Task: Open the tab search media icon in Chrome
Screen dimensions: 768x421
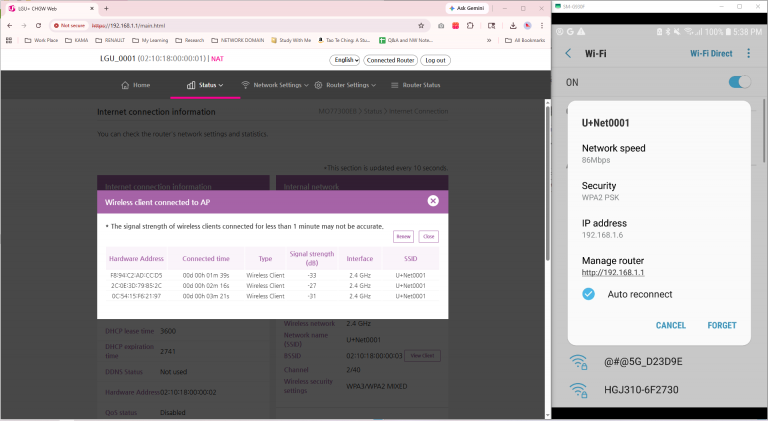Action: click(x=492, y=25)
